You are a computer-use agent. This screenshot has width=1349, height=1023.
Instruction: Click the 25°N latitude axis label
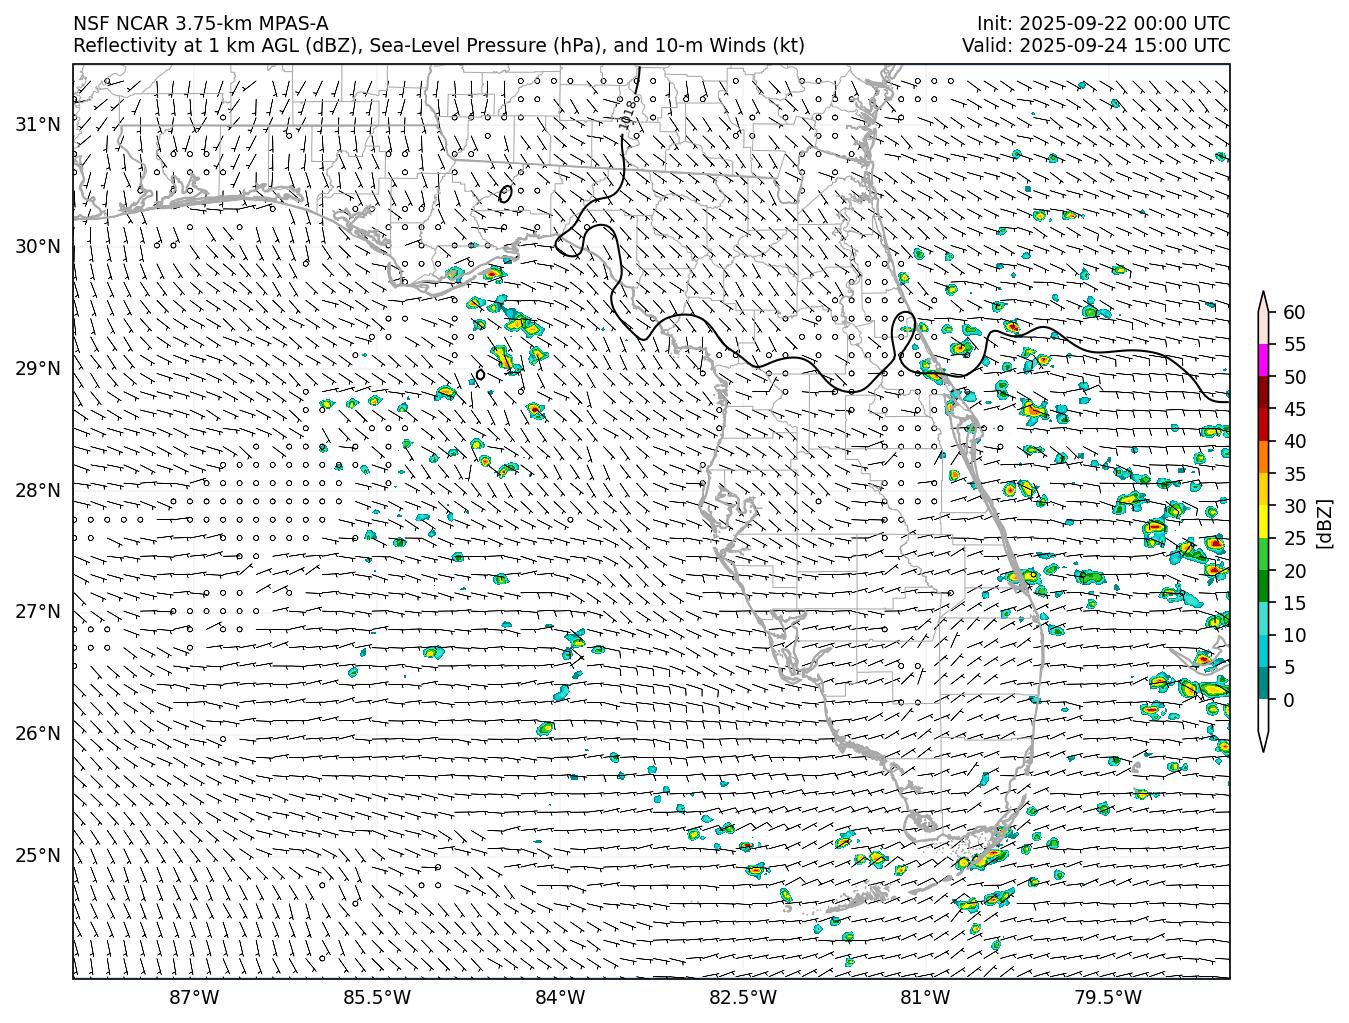coord(38,855)
